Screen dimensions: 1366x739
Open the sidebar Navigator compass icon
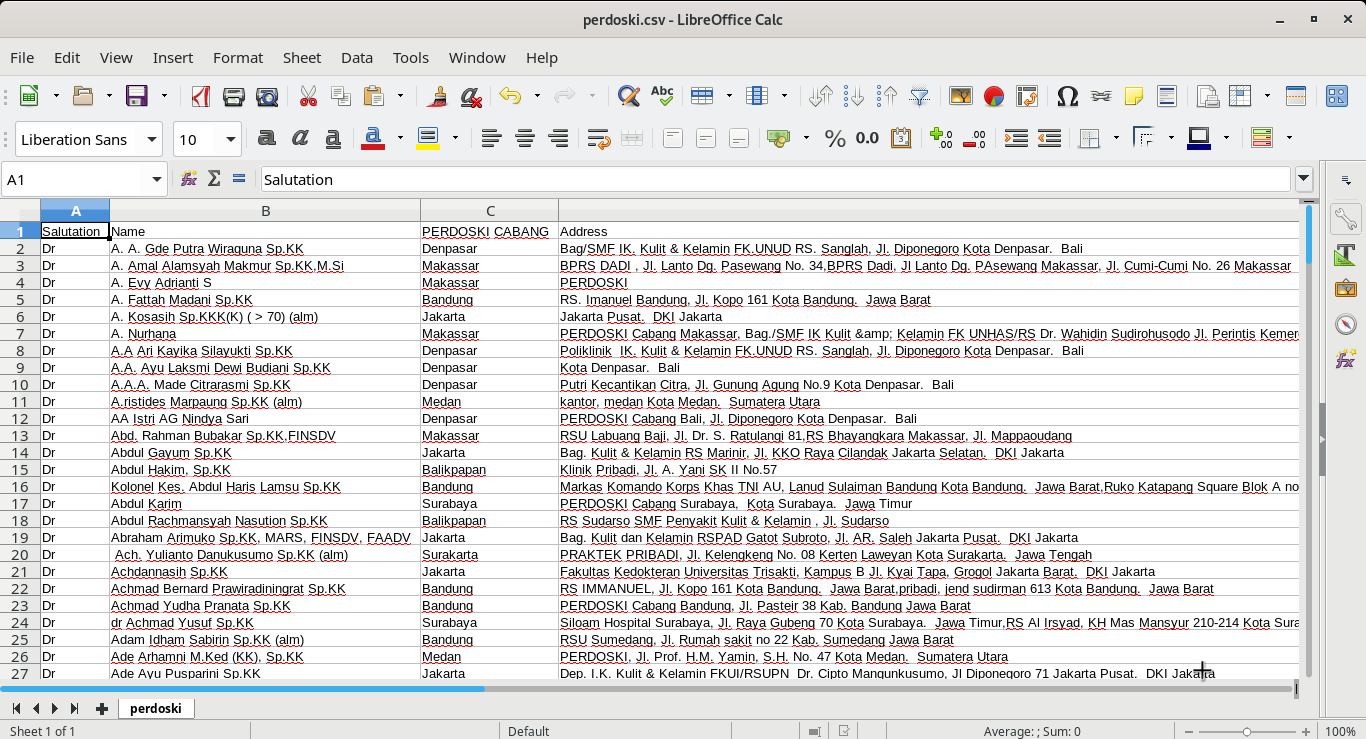click(x=1345, y=324)
